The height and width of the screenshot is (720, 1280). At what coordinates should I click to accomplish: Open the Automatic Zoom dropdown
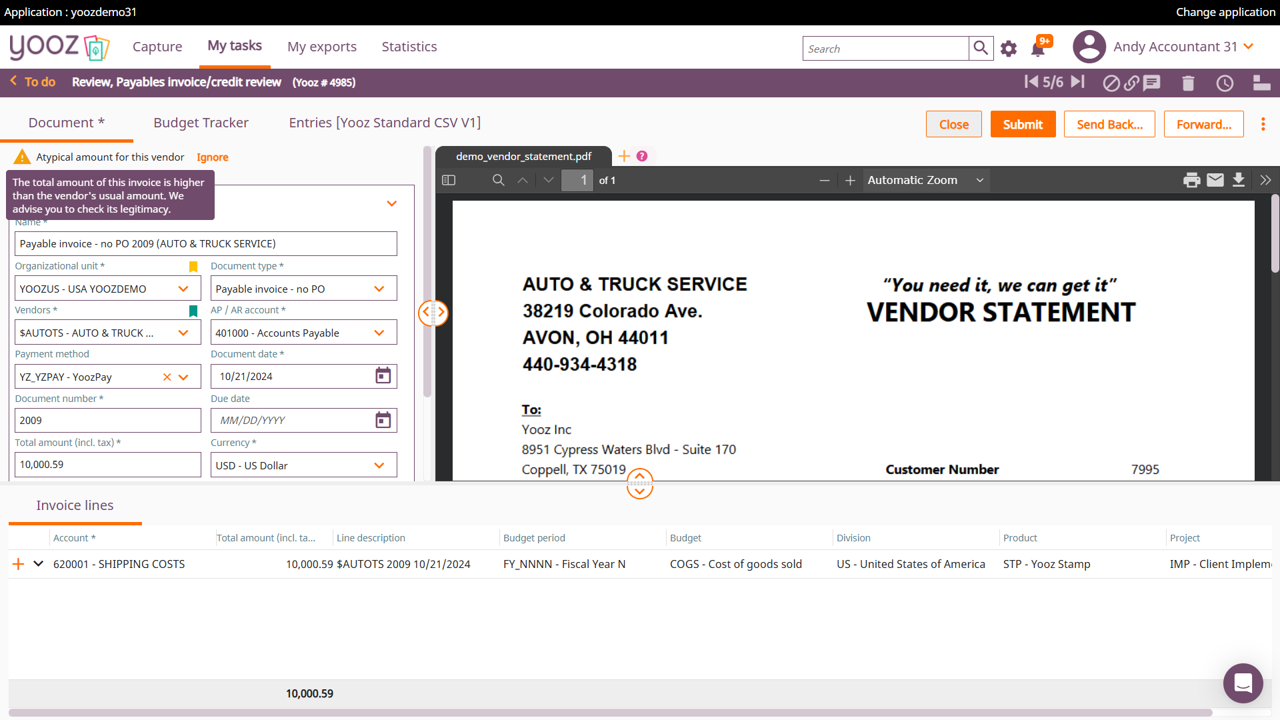pos(925,180)
